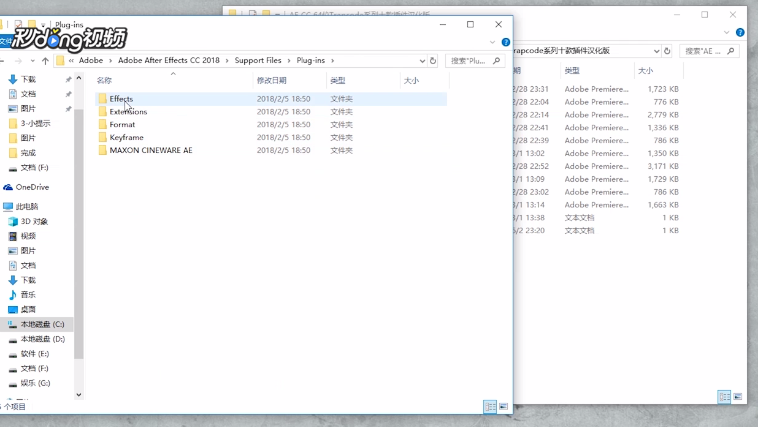The height and width of the screenshot is (427, 758).
Task: Click the OneDrive icon in navigation pane
Action: (8, 187)
